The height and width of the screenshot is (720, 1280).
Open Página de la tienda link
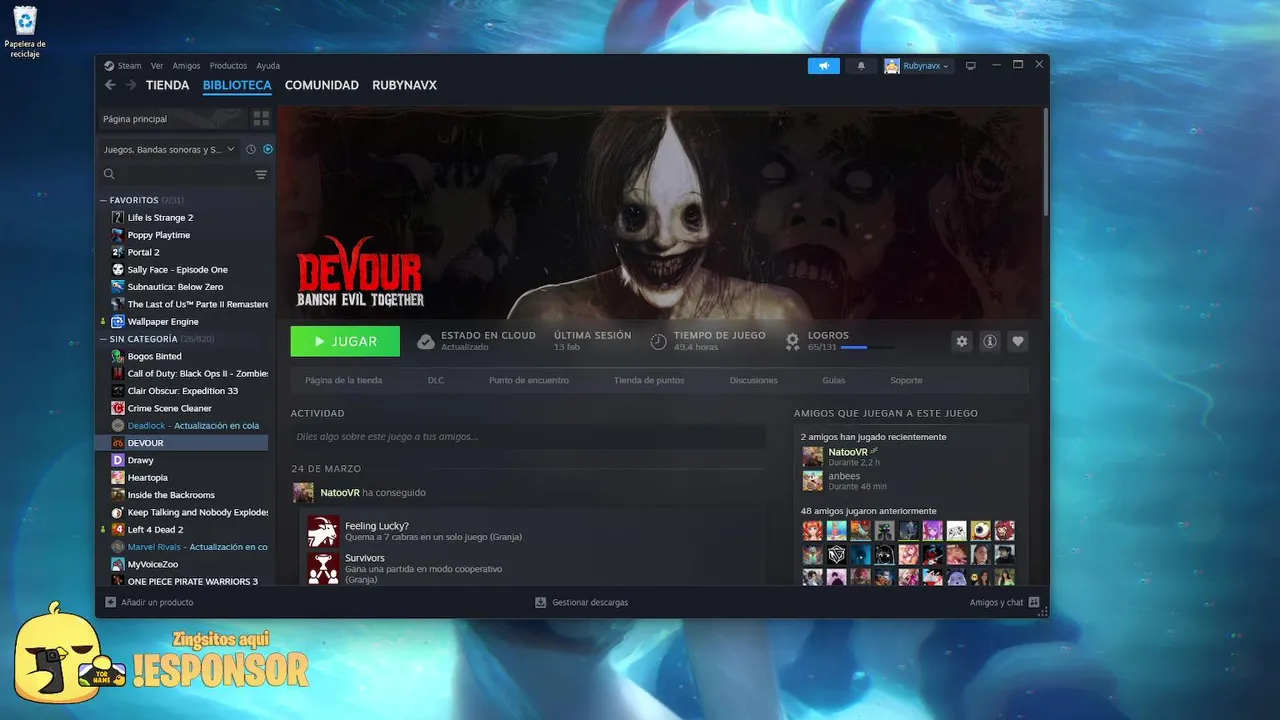(343, 380)
